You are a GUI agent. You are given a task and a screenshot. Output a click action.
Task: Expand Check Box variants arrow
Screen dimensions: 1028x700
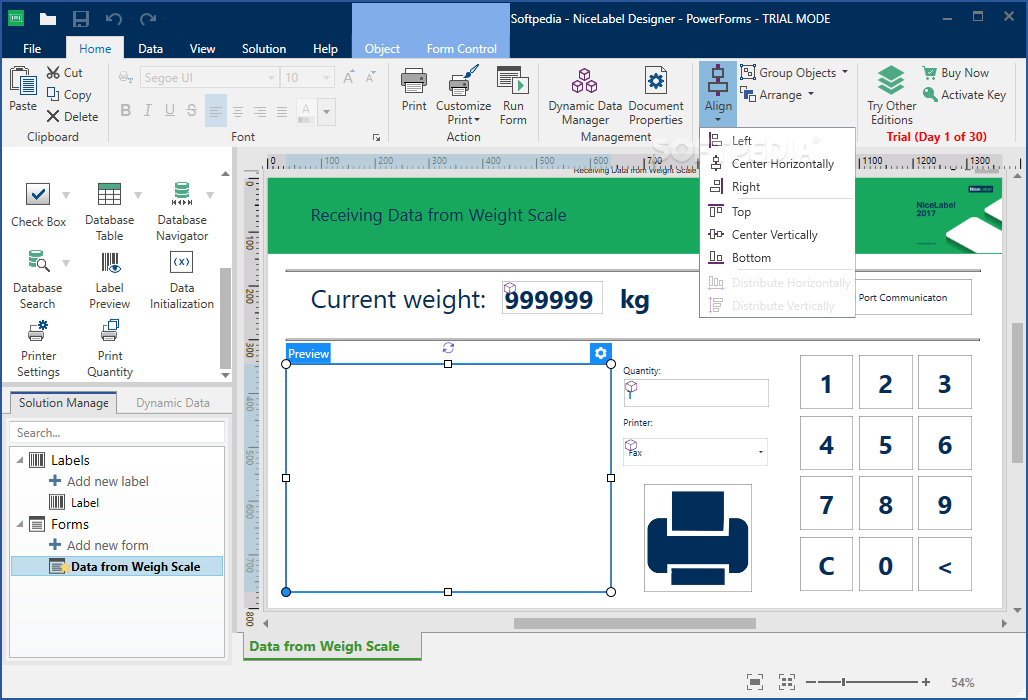click(66, 195)
